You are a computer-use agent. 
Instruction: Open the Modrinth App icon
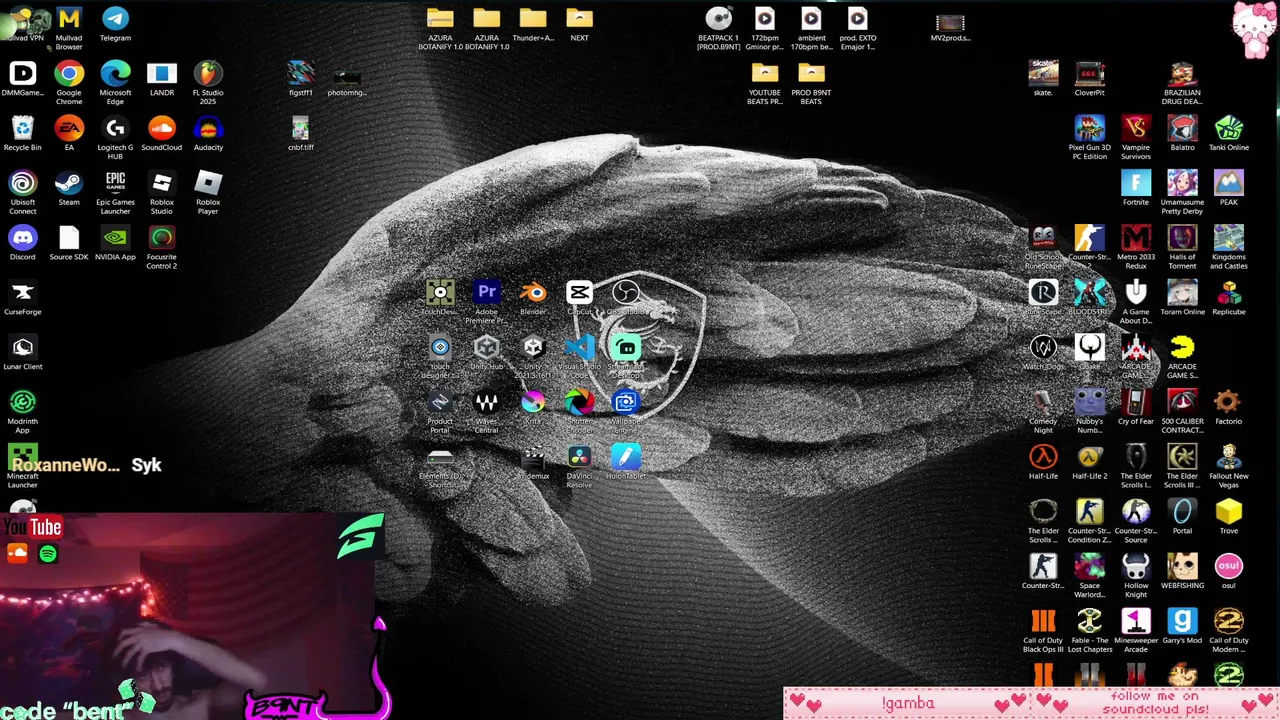(x=22, y=402)
